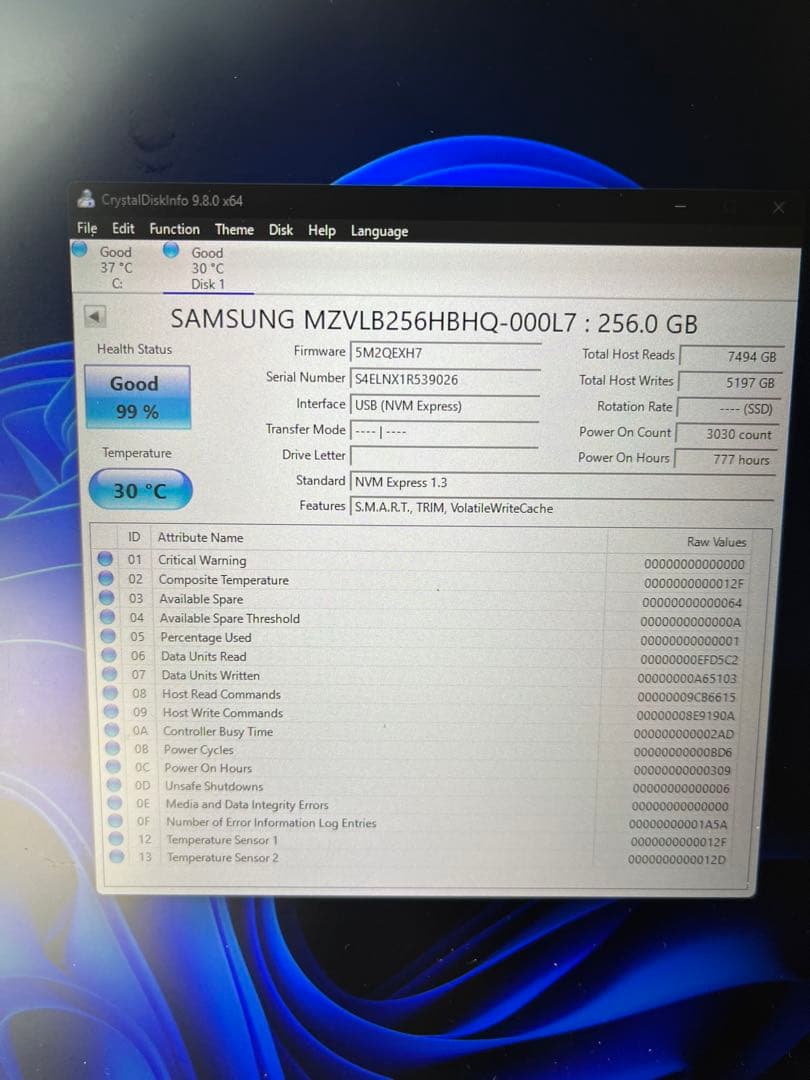Click the empty Drive Letter field
The width and height of the screenshot is (810, 1080).
point(445,456)
